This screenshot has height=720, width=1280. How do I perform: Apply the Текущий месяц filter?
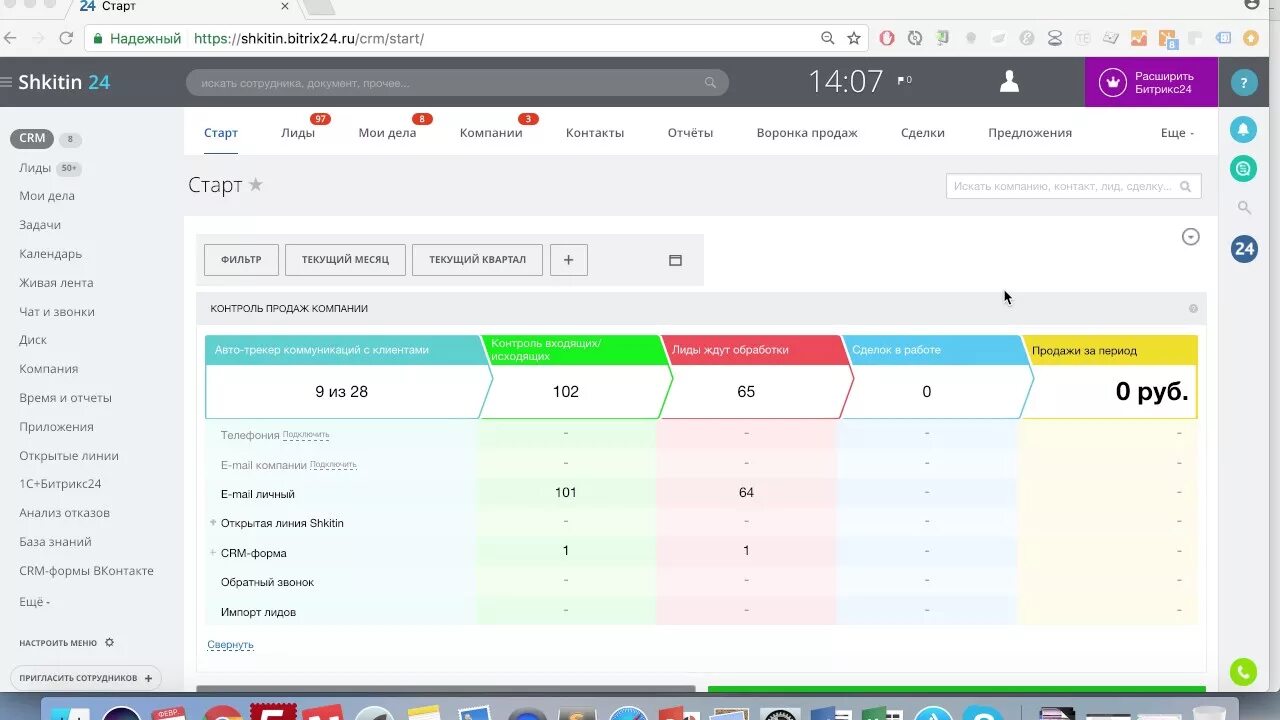pos(345,260)
